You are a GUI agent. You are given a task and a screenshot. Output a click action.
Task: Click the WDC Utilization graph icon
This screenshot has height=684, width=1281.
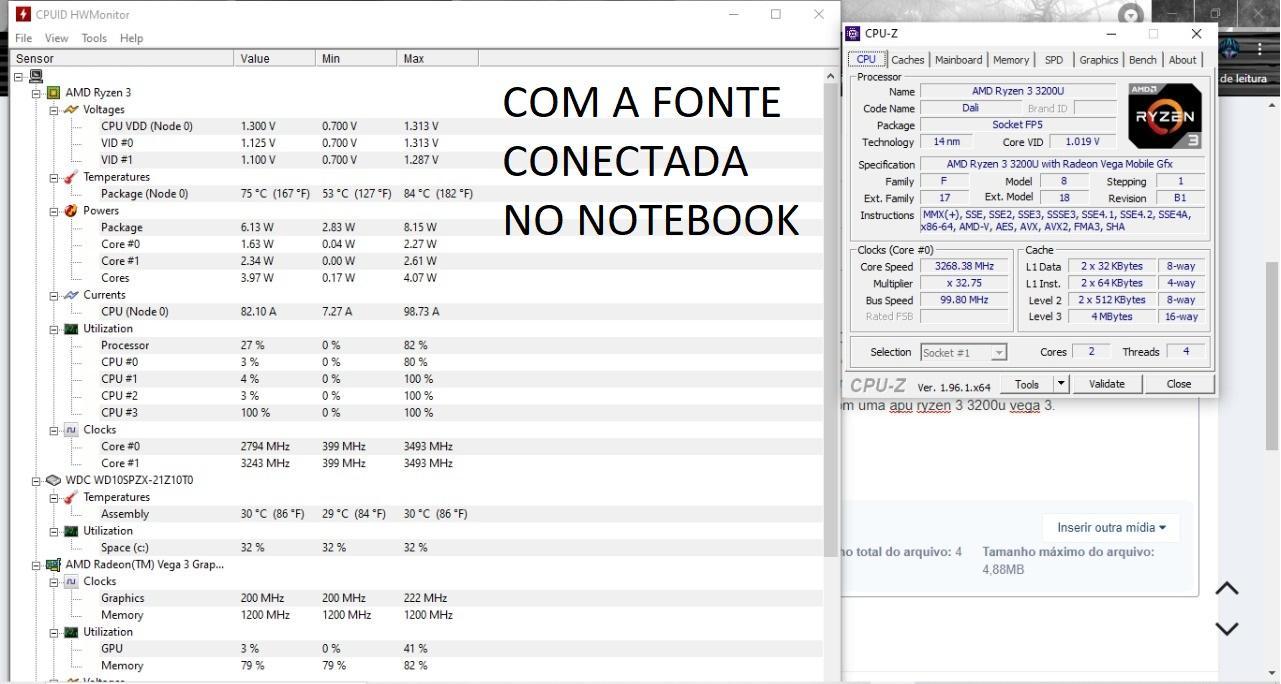(70, 531)
